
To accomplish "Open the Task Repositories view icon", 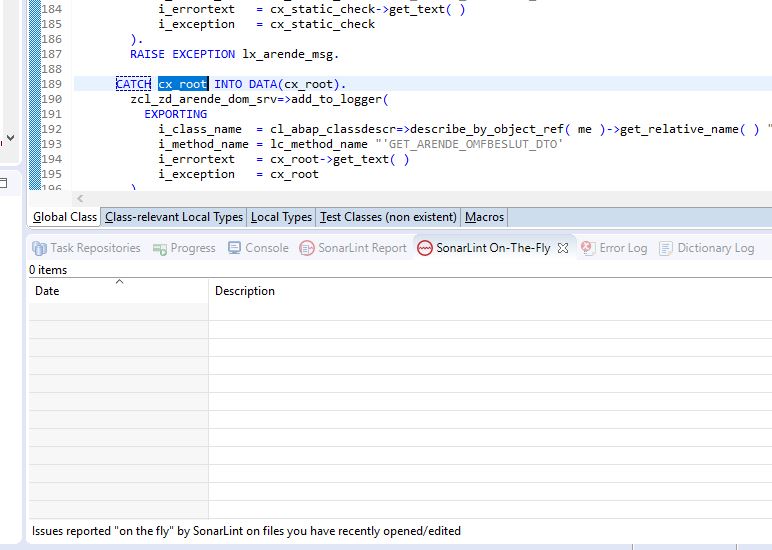I will coord(39,248).
